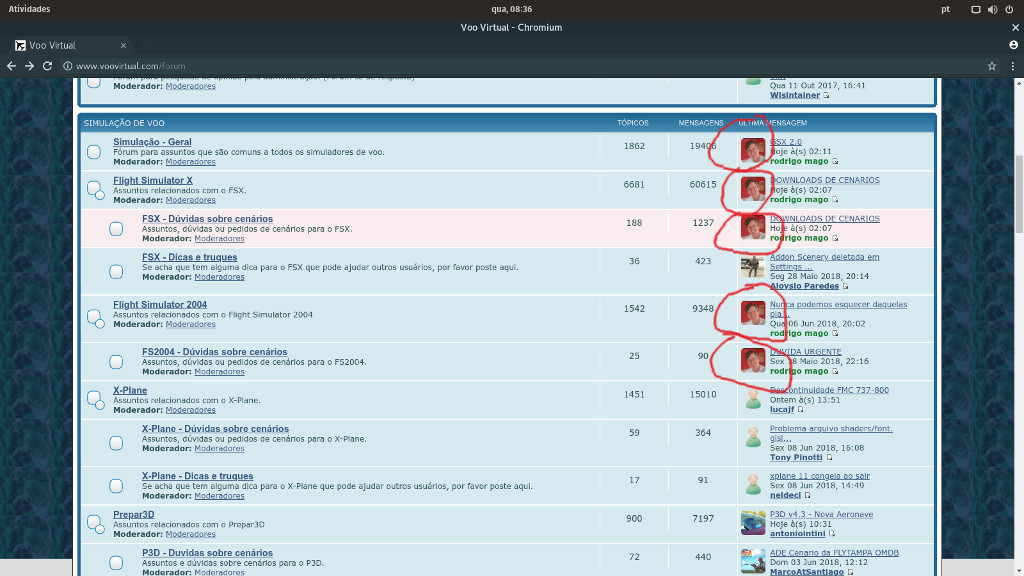The image size is (1024, 576).
Task: Open the clock showing qua, 08:36
Action: point(511,9)
